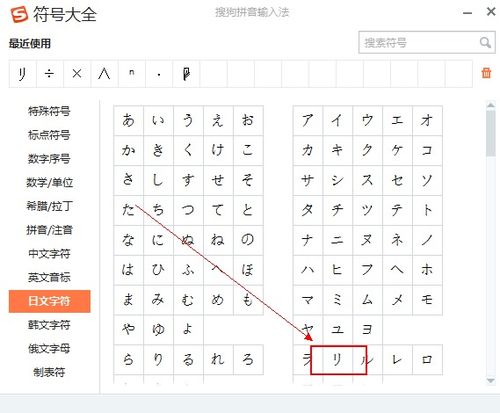Insert hiragana い
This screenshot has width=500, height=413.
coord(158,120)
